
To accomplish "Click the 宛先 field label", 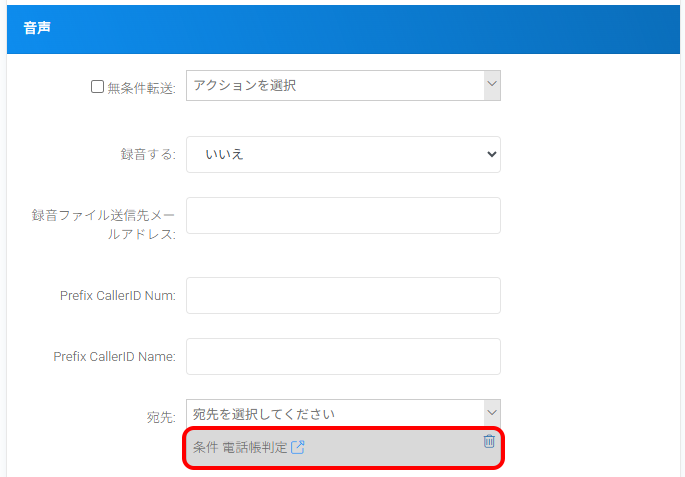I will [x=160, y=415].
